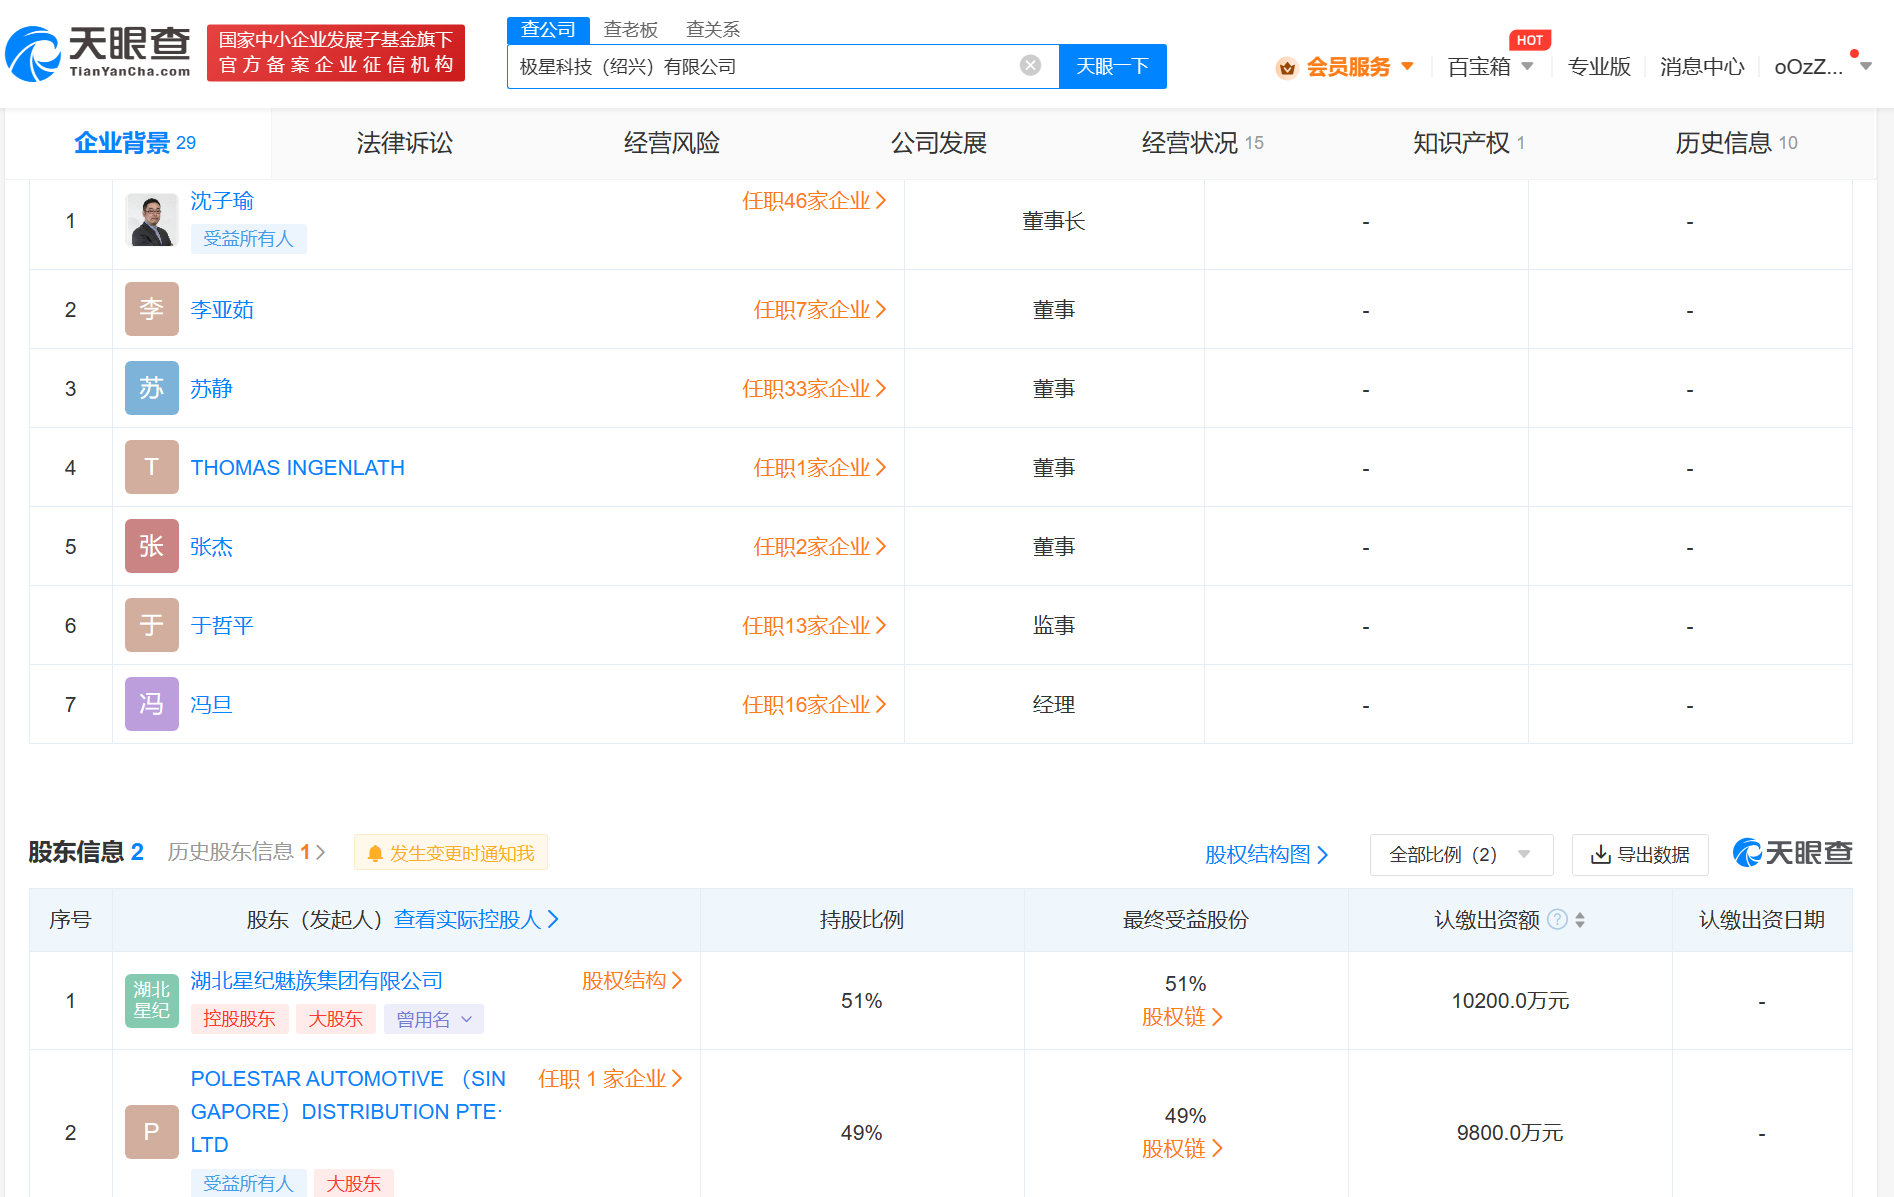Screen dimensions: 1894x1197
Task: Click the 湖北星纪 shareholder logo icon
Action: click(152, 1001)
